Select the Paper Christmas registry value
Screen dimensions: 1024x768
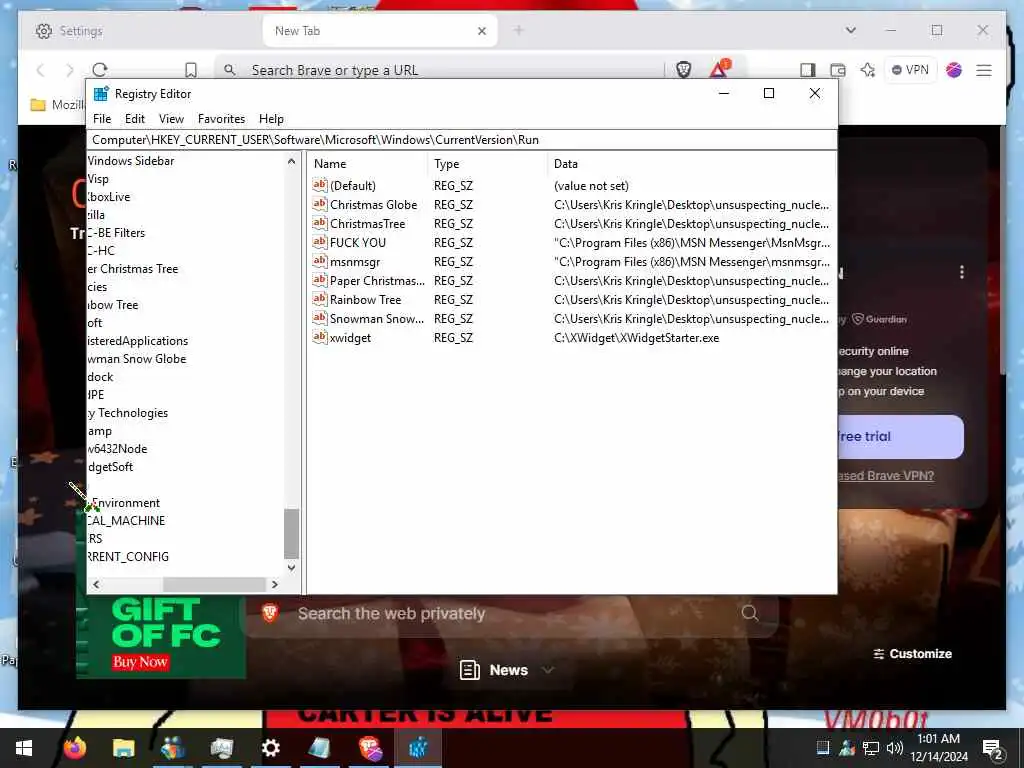click(377, 281)
